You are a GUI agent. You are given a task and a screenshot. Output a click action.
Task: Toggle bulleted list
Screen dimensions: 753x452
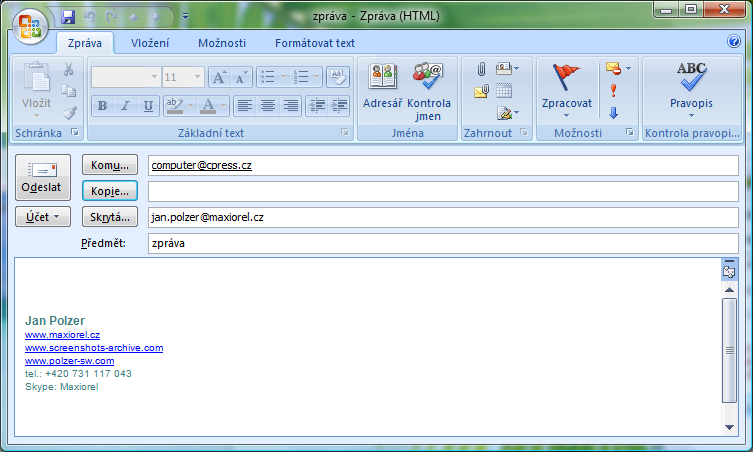tap(267, 77)
